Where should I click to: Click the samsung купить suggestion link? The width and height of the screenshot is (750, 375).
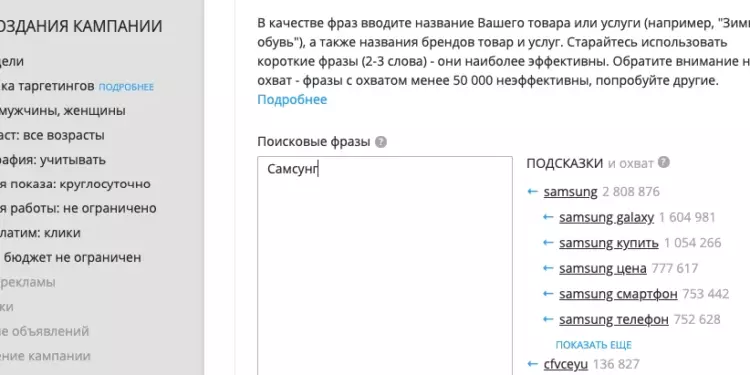(x=609, y=243)
